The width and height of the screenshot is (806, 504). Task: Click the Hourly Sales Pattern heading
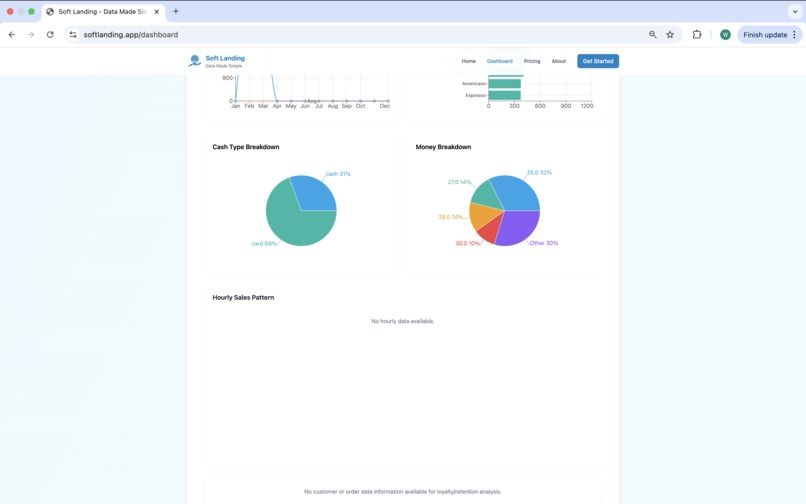[x=243, y=298]
